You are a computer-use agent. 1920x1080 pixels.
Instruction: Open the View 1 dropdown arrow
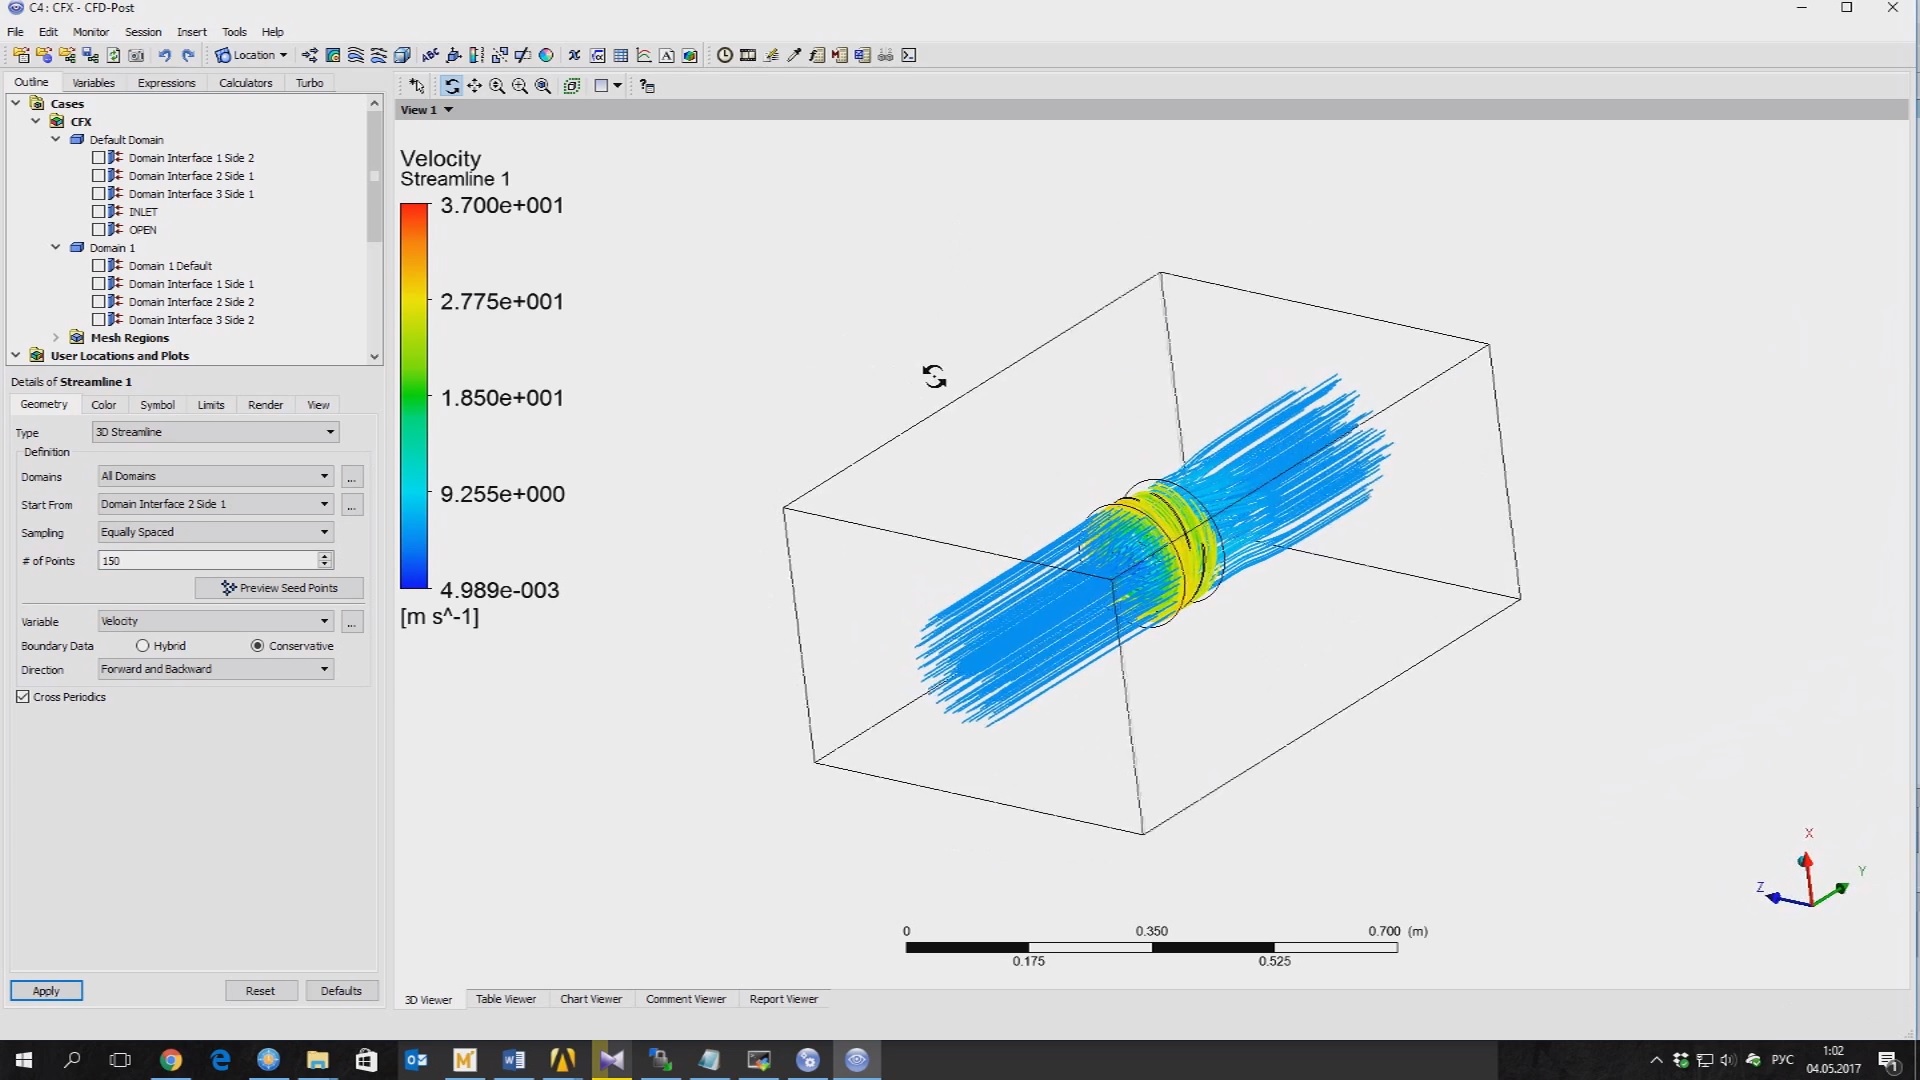click(x=449, y=110)
